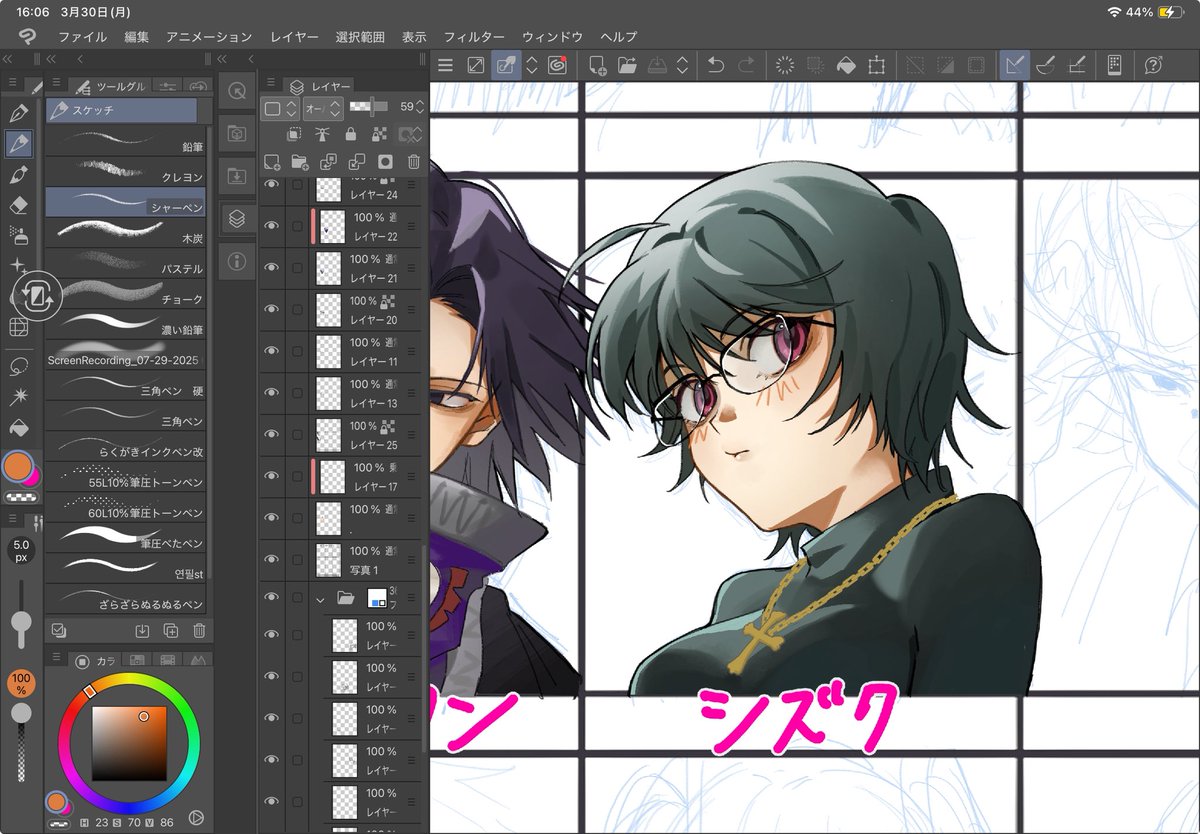Toggle the Snap to Ruler command bar button
The width and height of the screenshot is (1200, 834).
click(1015, 65)
